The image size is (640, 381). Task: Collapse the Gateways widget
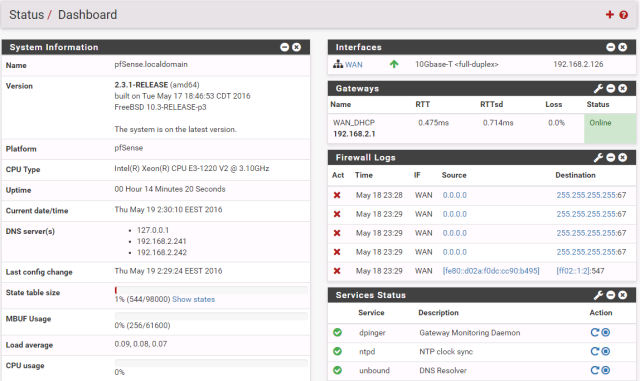point(611,89)
